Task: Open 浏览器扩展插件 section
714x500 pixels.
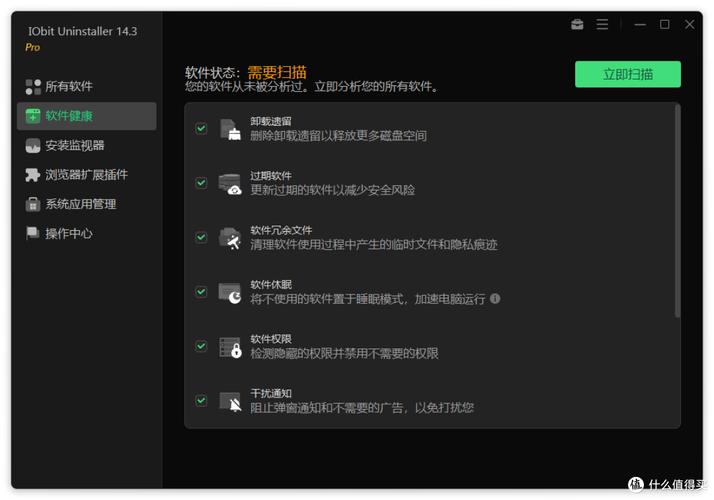Action: [87, 175]
